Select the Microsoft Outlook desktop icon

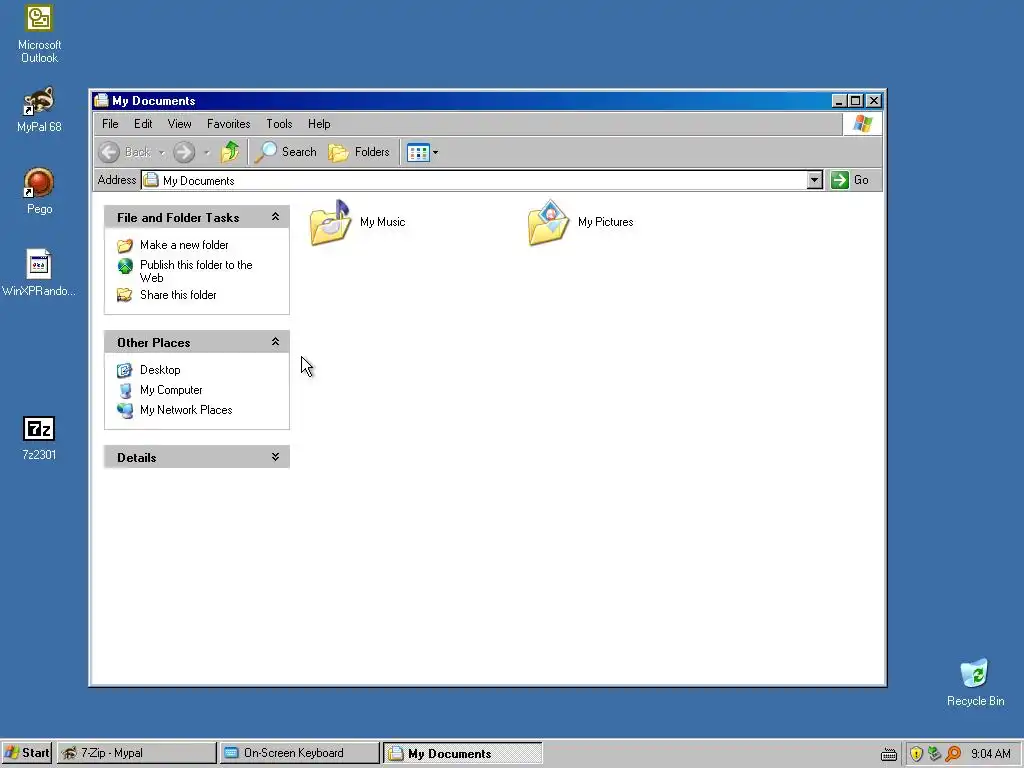tap(39, 34)
